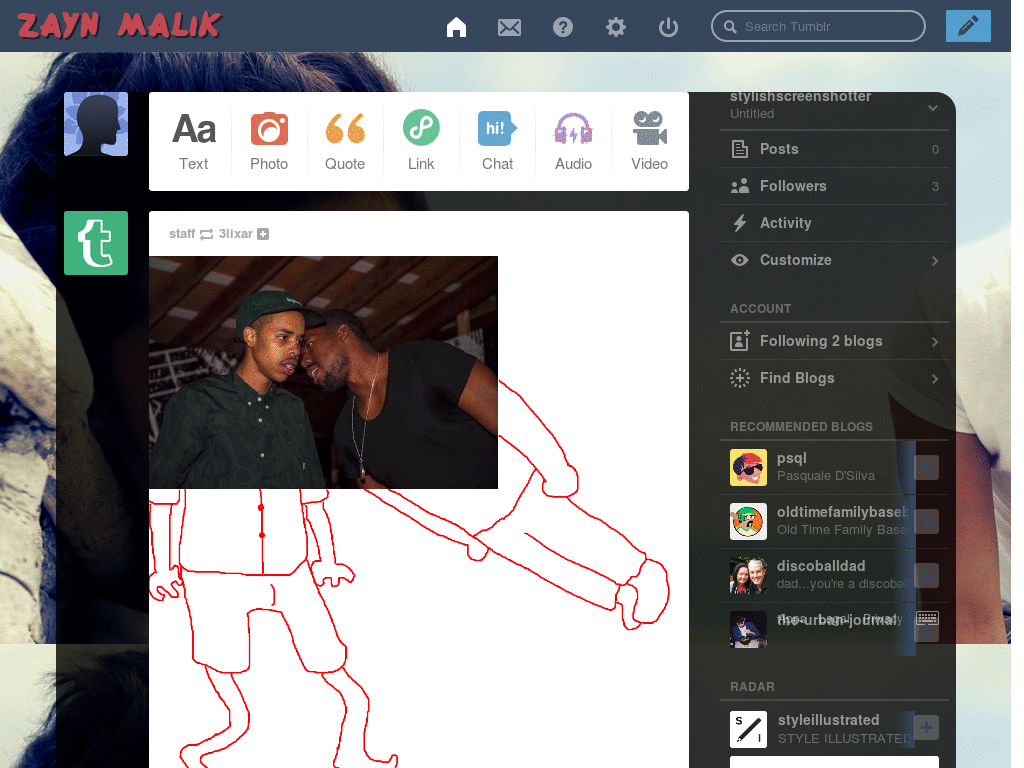The height and width of the screenshot is (768, 1024).
Task: Open radar blog styleillustrated
Action: point(828,720)
